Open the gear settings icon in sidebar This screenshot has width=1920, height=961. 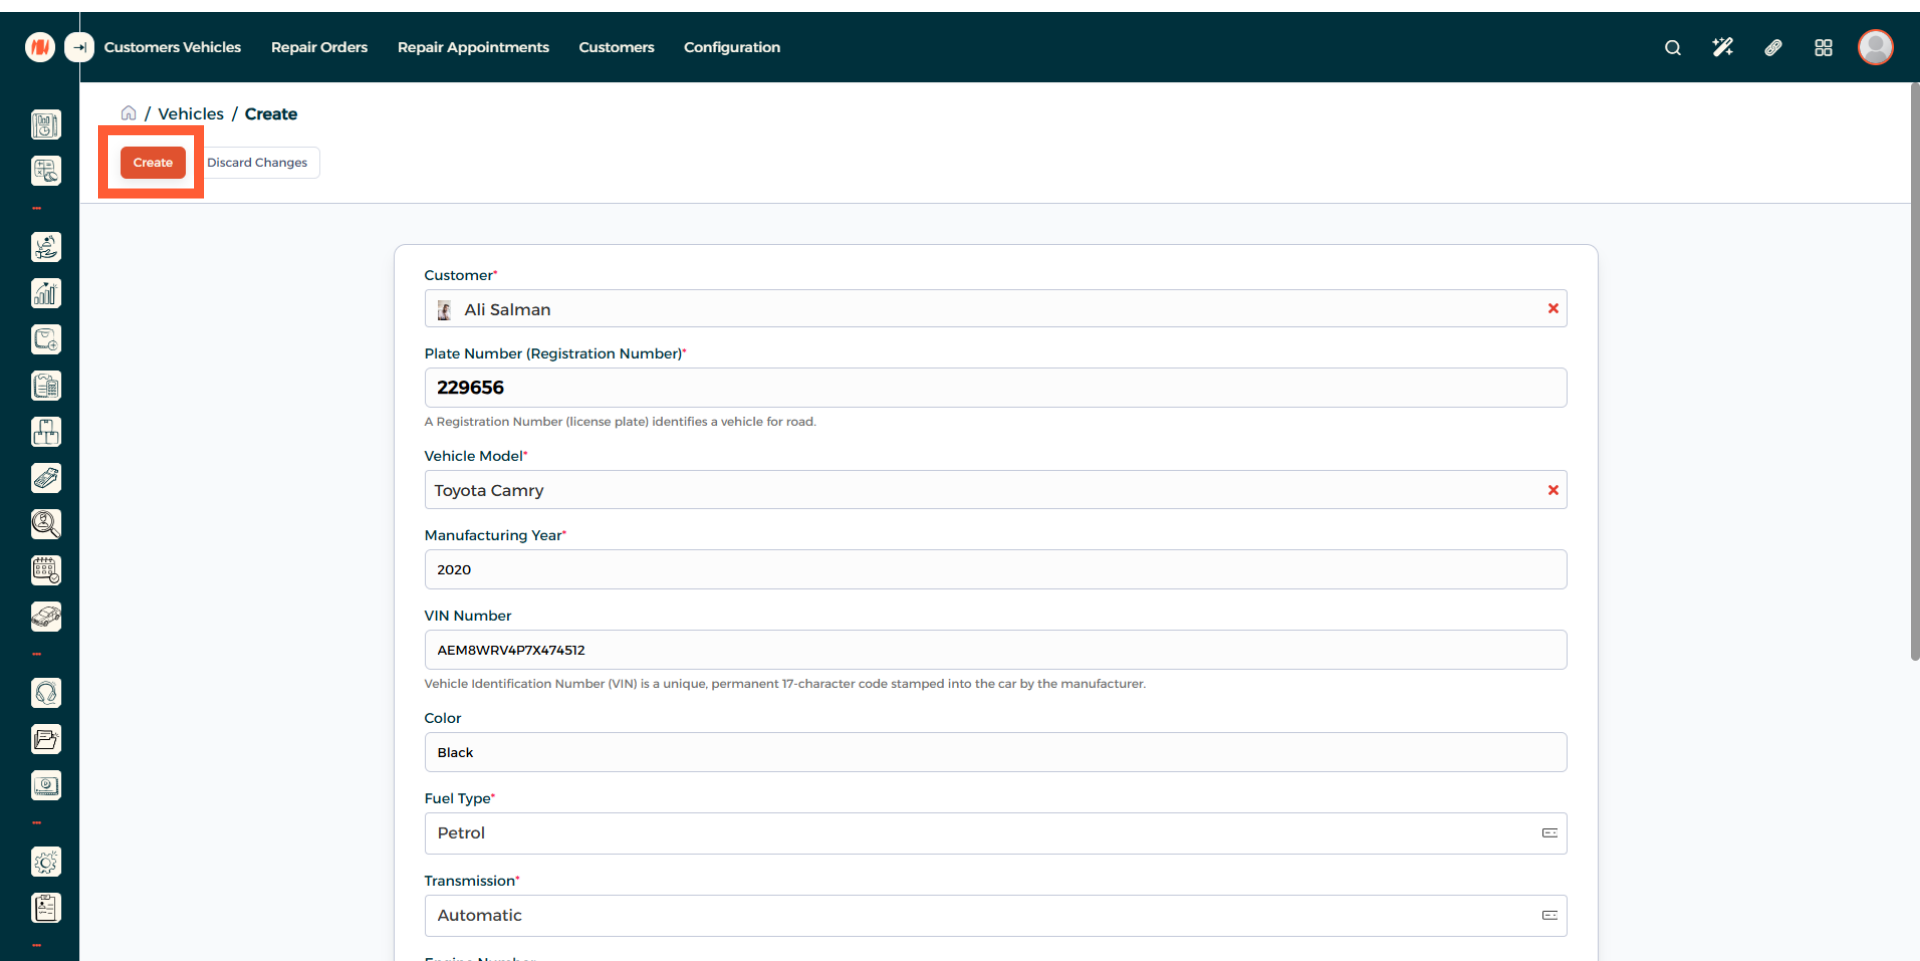(x=46, y=861)
